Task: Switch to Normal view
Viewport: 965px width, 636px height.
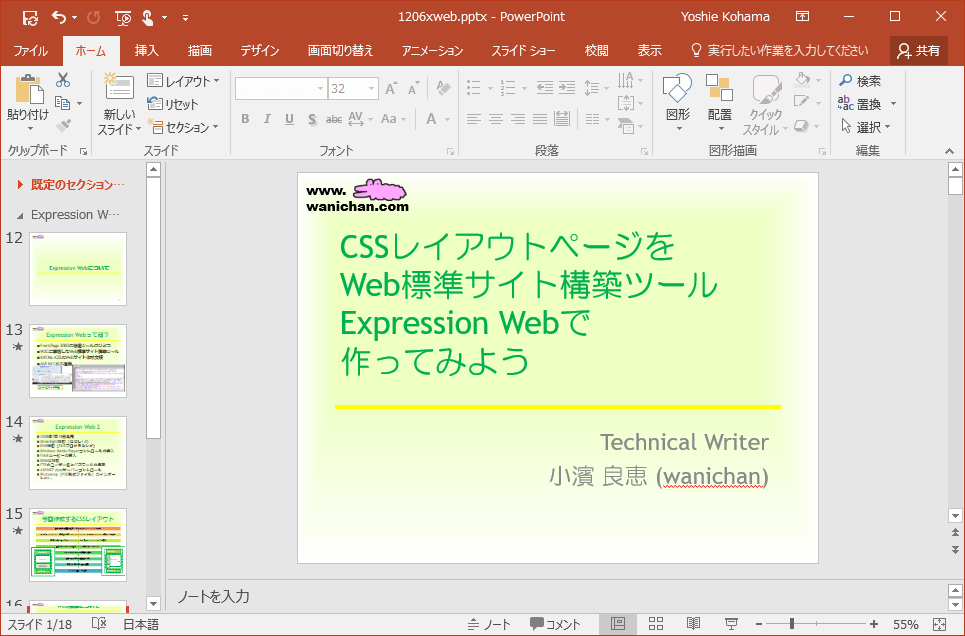Action: tap(618, 624)
